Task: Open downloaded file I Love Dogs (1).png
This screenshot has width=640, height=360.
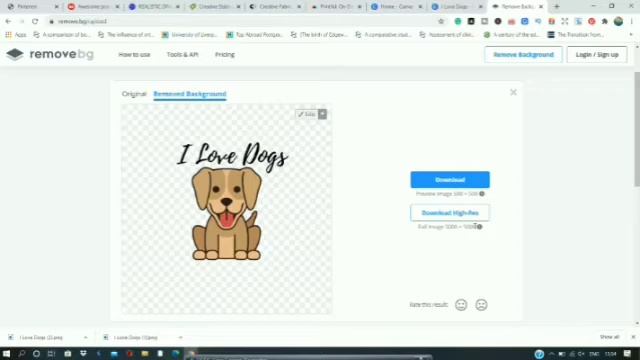Action: tap(136, 338)
